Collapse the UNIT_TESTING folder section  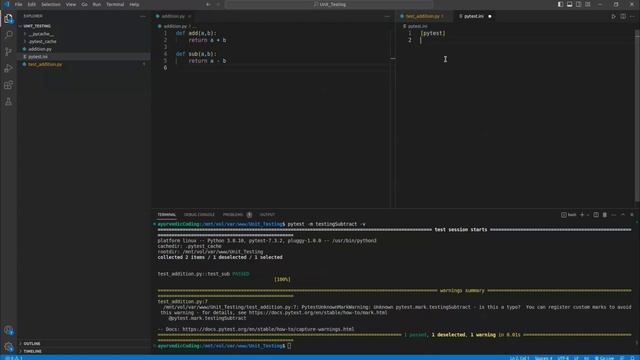tap(84, 26)
